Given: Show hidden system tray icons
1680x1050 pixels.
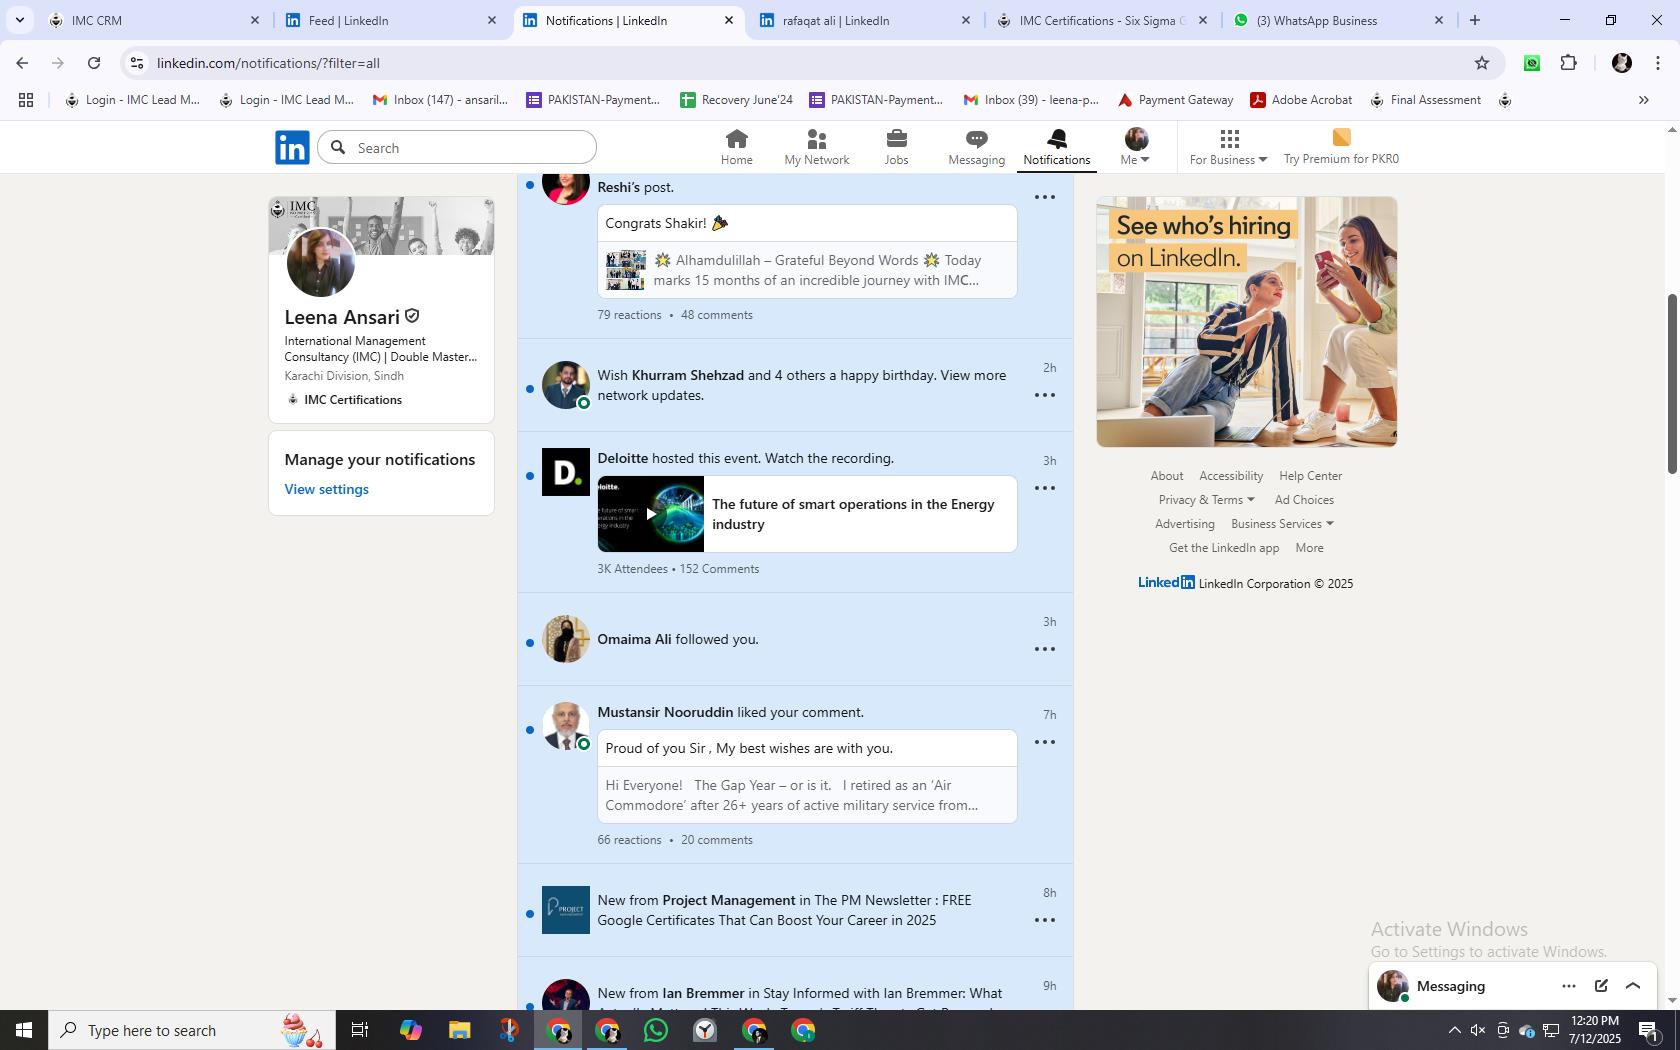Looking at the screenshot, I should [x=1454, y=1030].
